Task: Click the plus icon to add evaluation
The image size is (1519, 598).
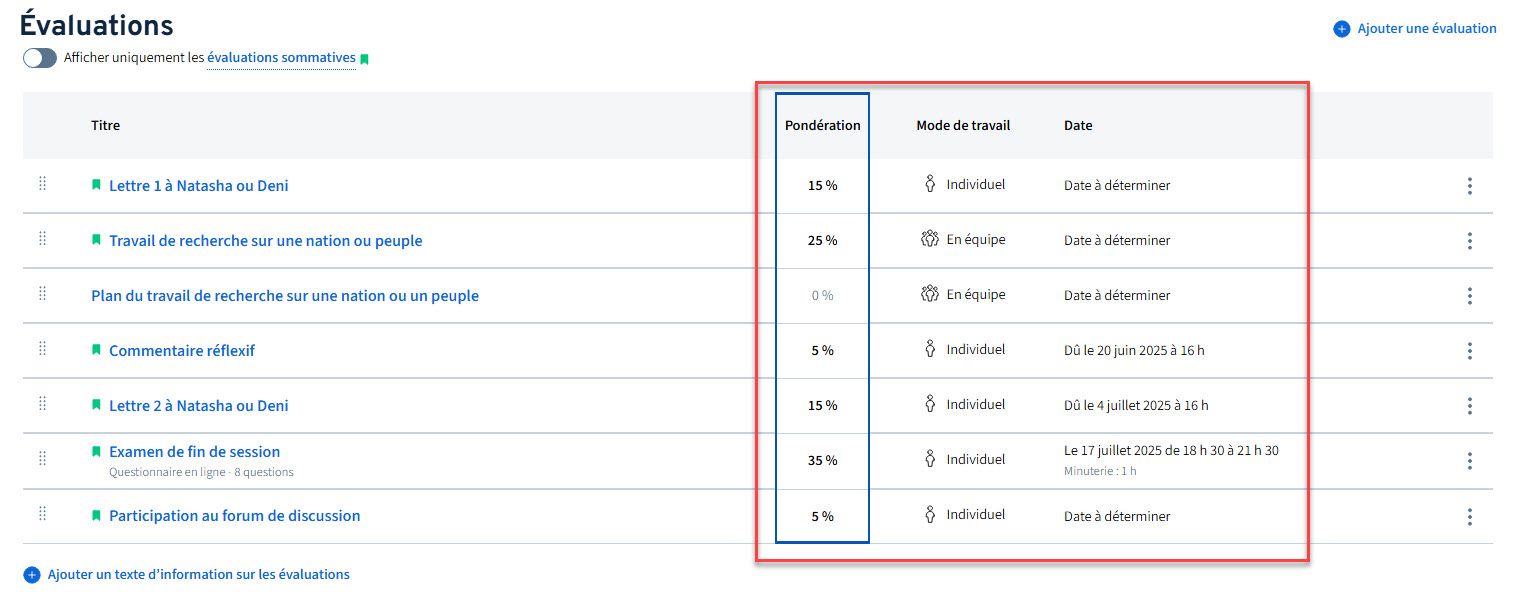Action: coord(1342,29)
